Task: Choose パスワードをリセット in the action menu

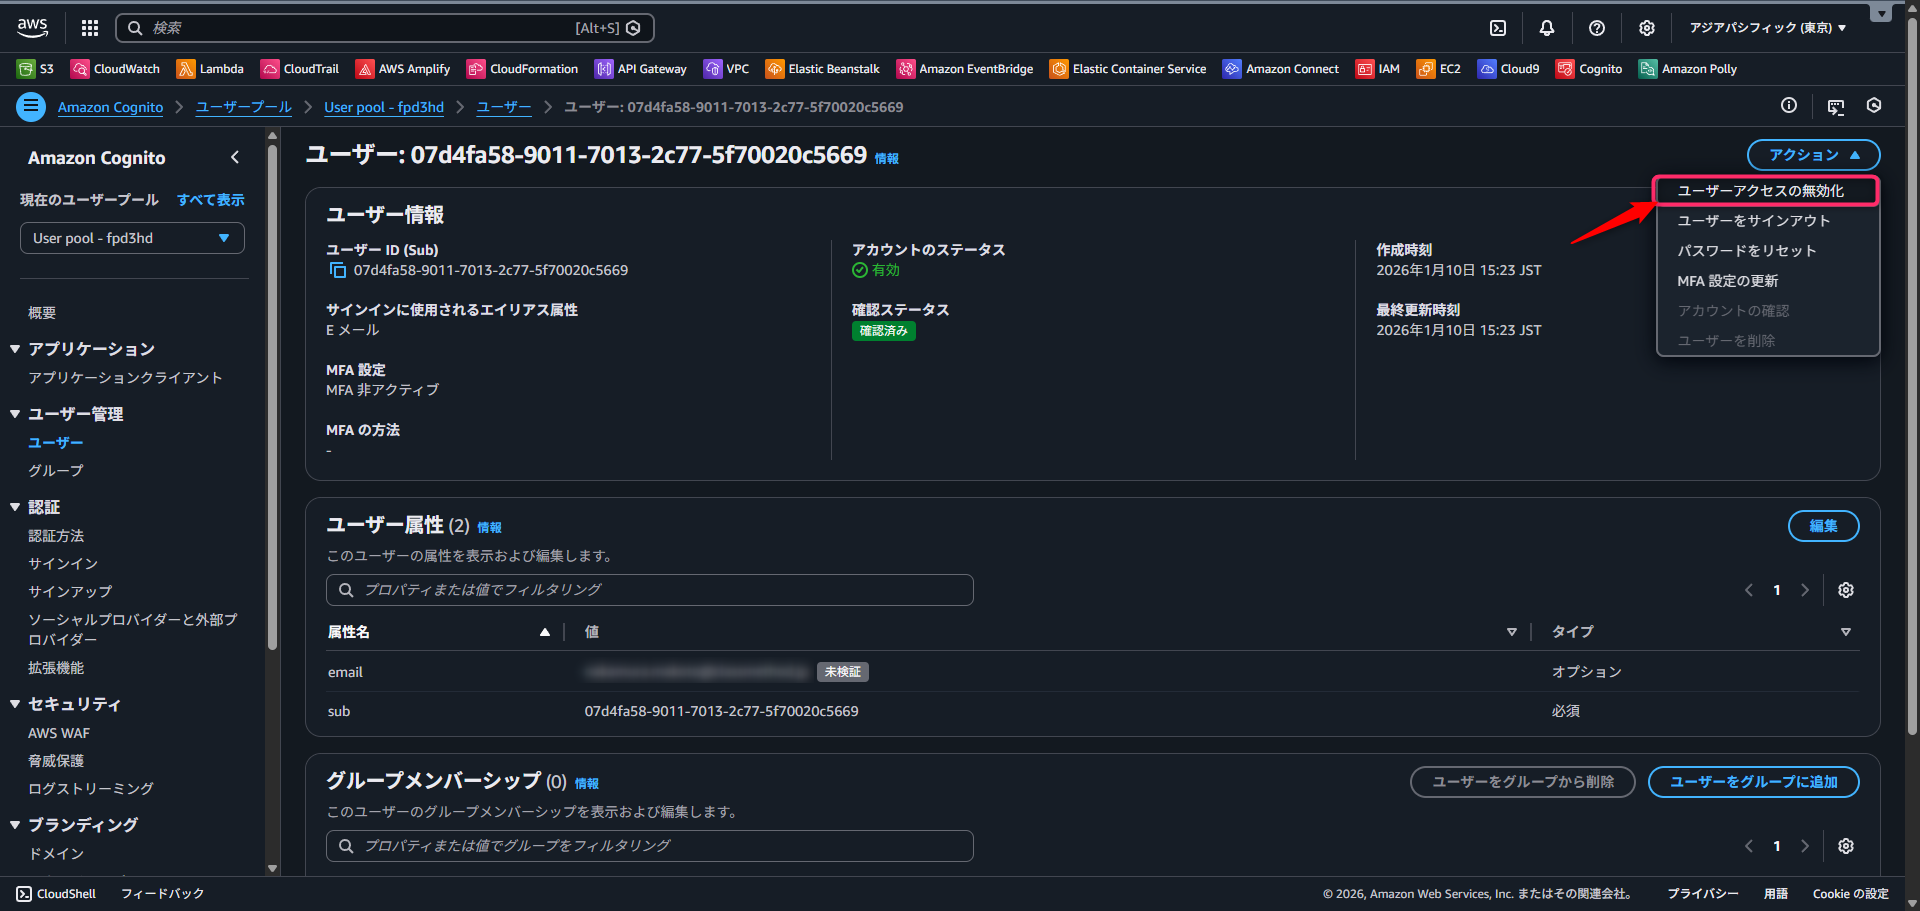Action: pyautogui.click(x=1746, y=251)
